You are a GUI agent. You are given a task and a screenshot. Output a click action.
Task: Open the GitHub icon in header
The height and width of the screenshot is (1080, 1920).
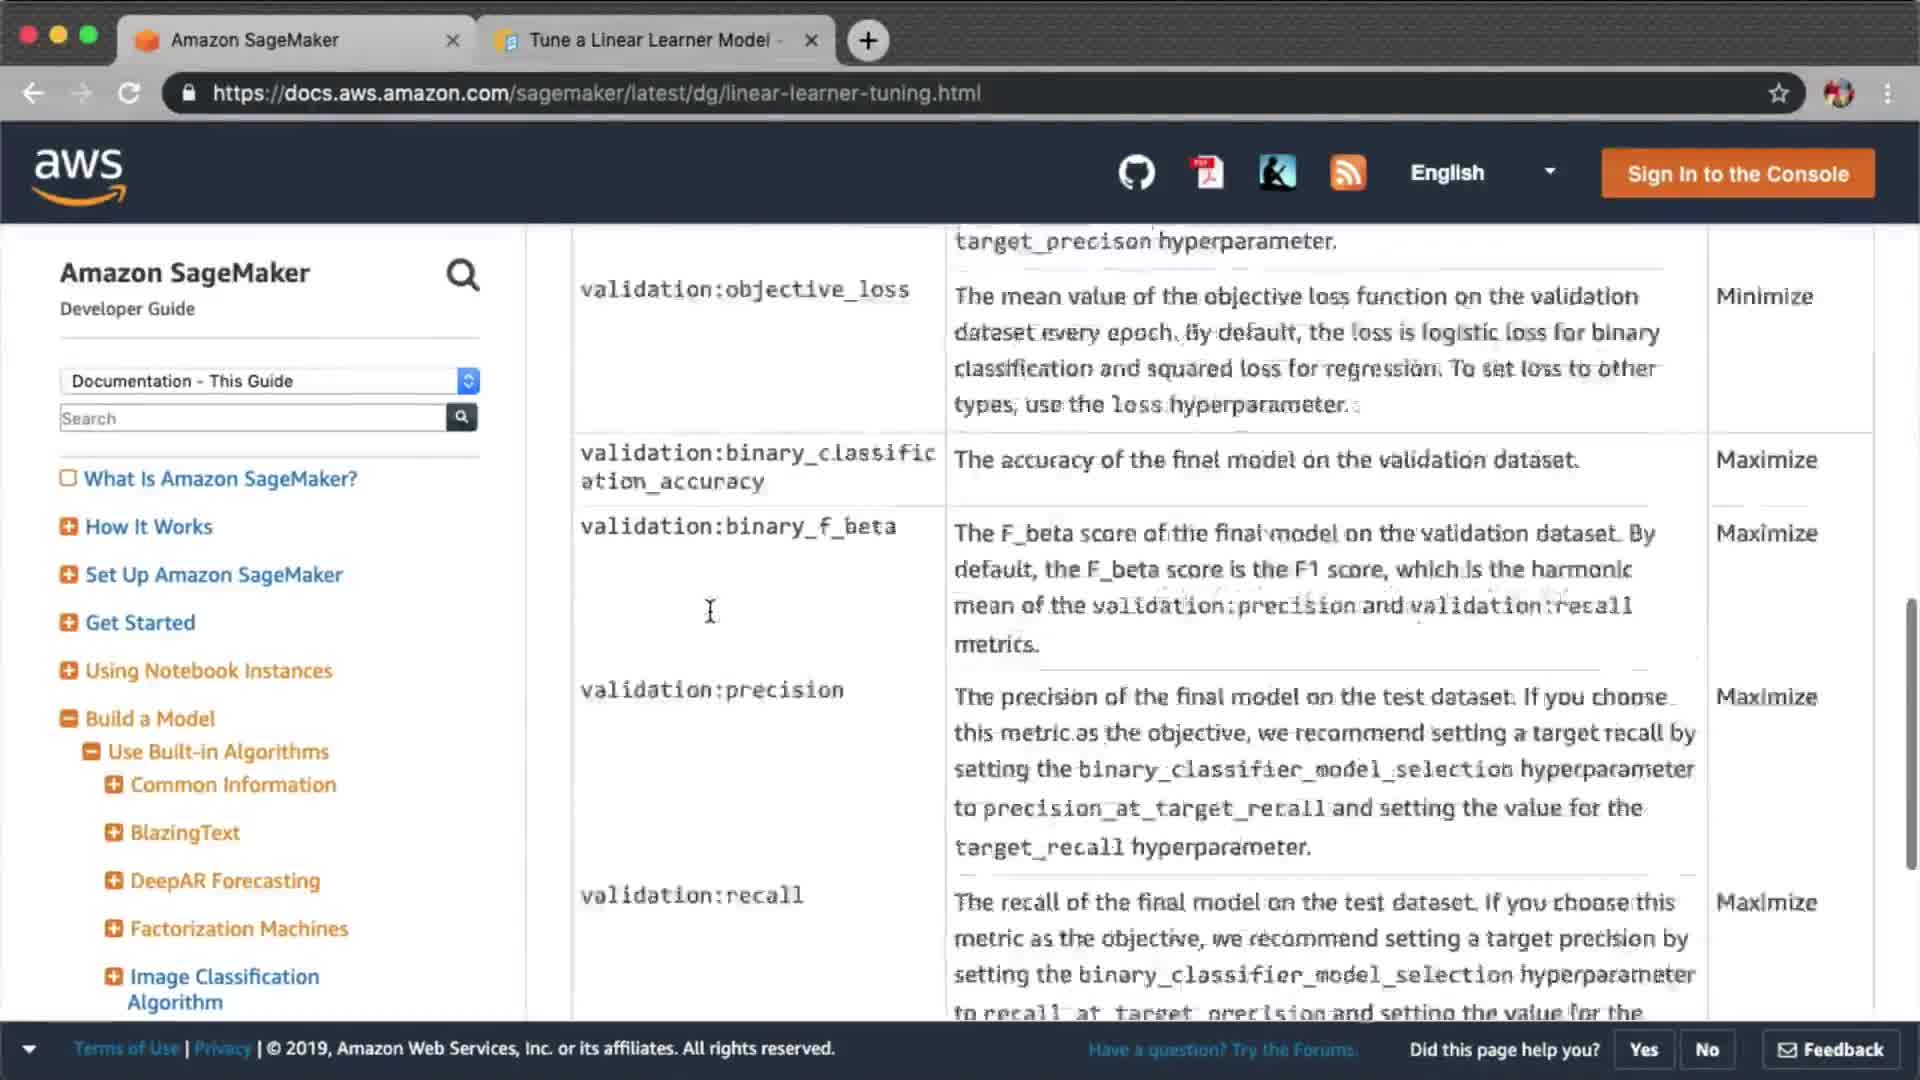1136,173
